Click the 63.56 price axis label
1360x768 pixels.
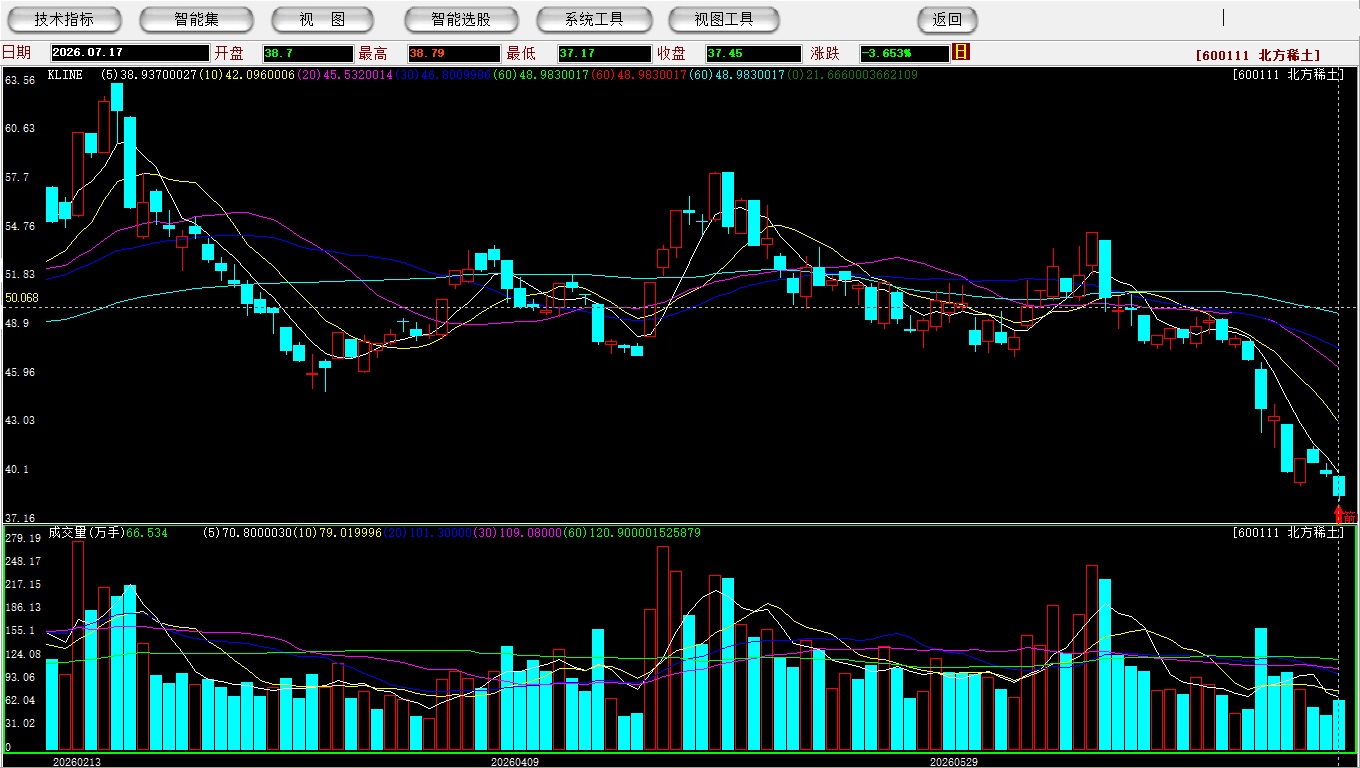20,80
